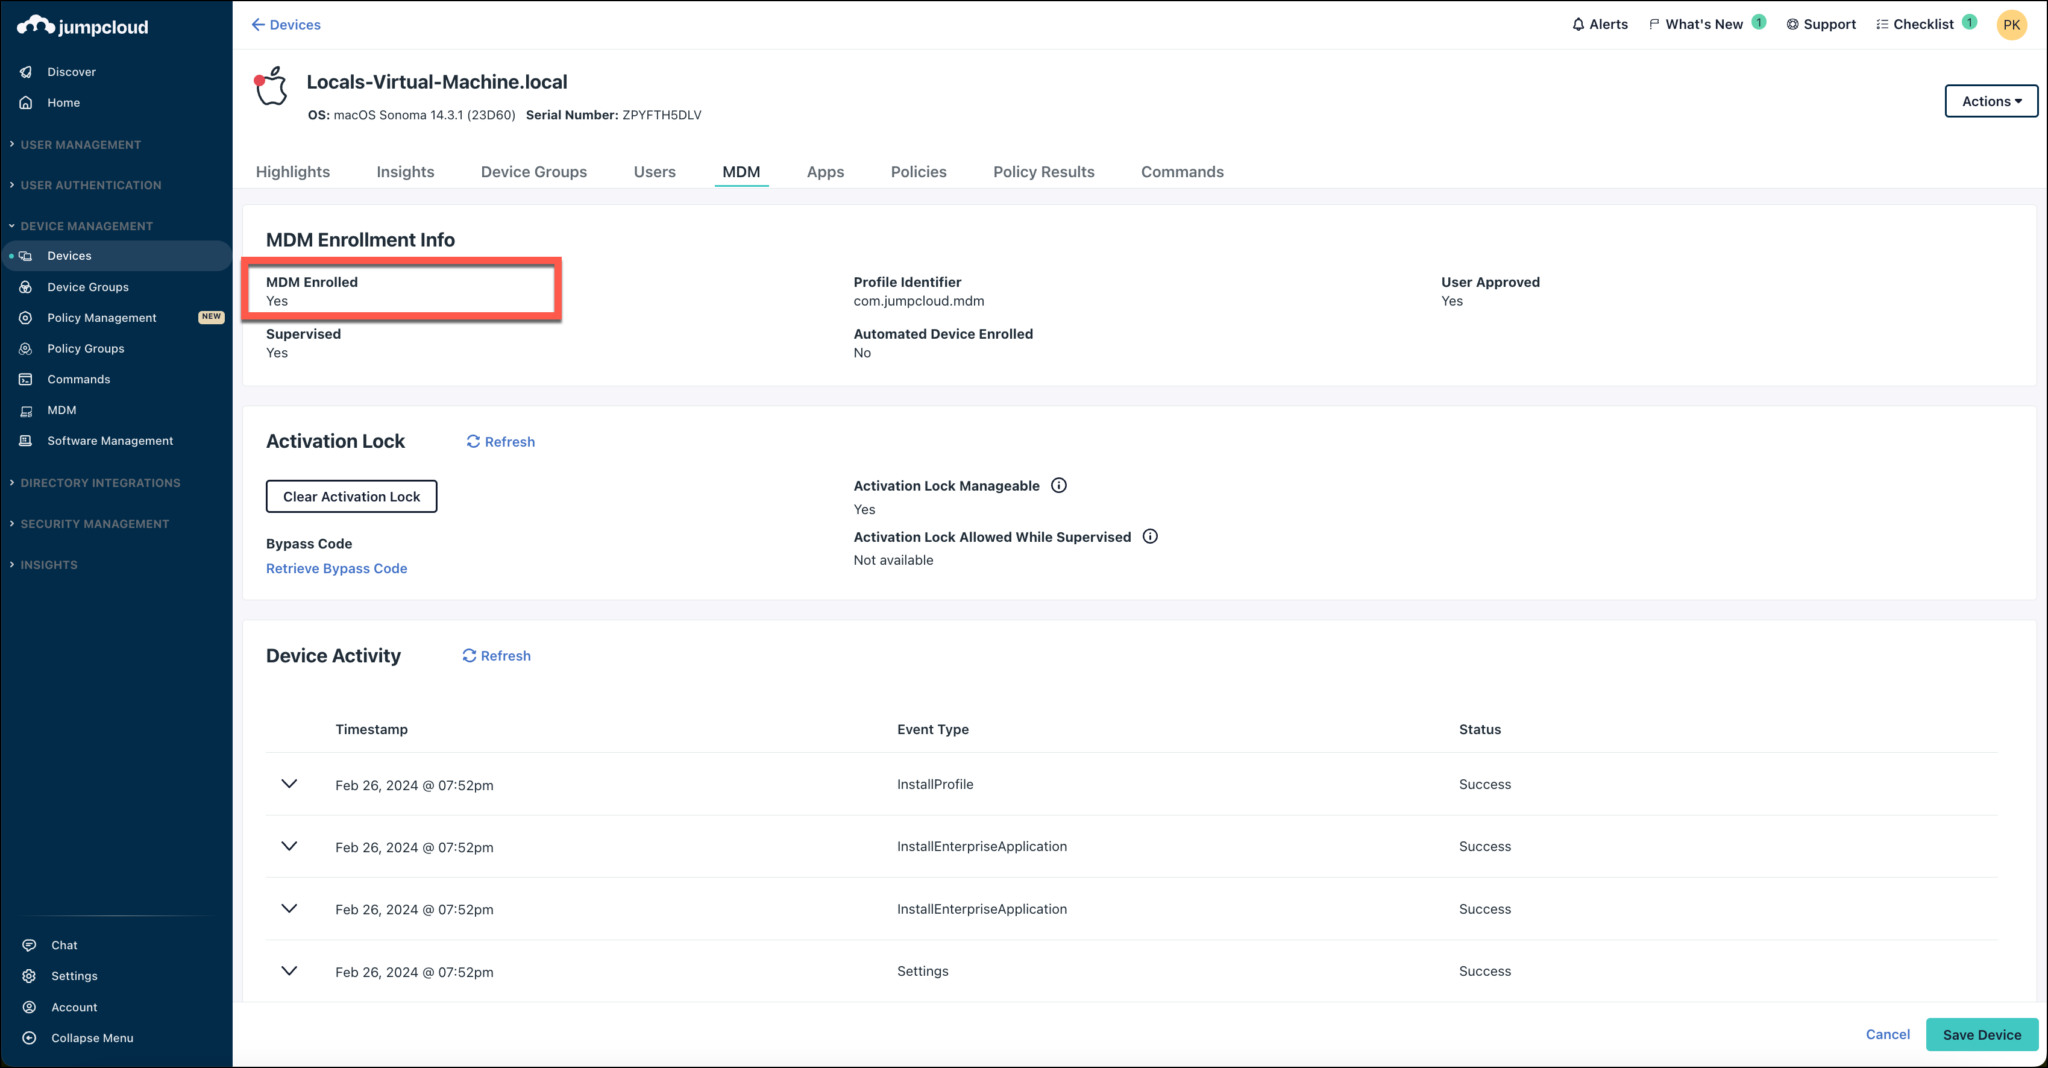Select Discover in the sidebar

(71, 71)
